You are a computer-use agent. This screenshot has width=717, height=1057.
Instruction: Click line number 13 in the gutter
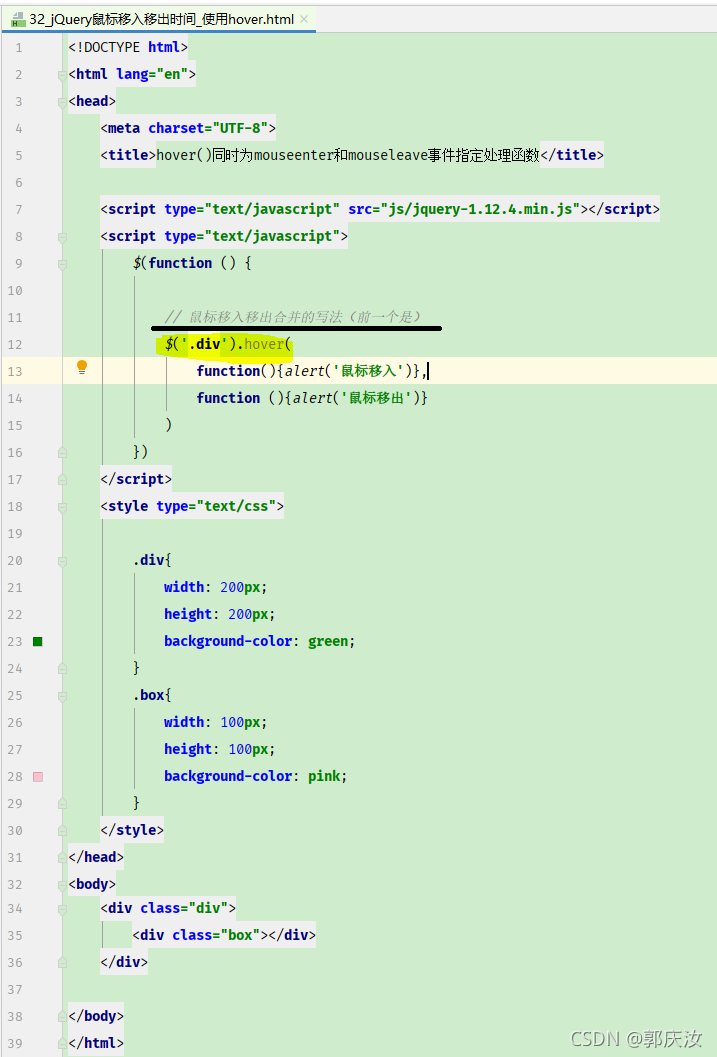tap(15, 371)
